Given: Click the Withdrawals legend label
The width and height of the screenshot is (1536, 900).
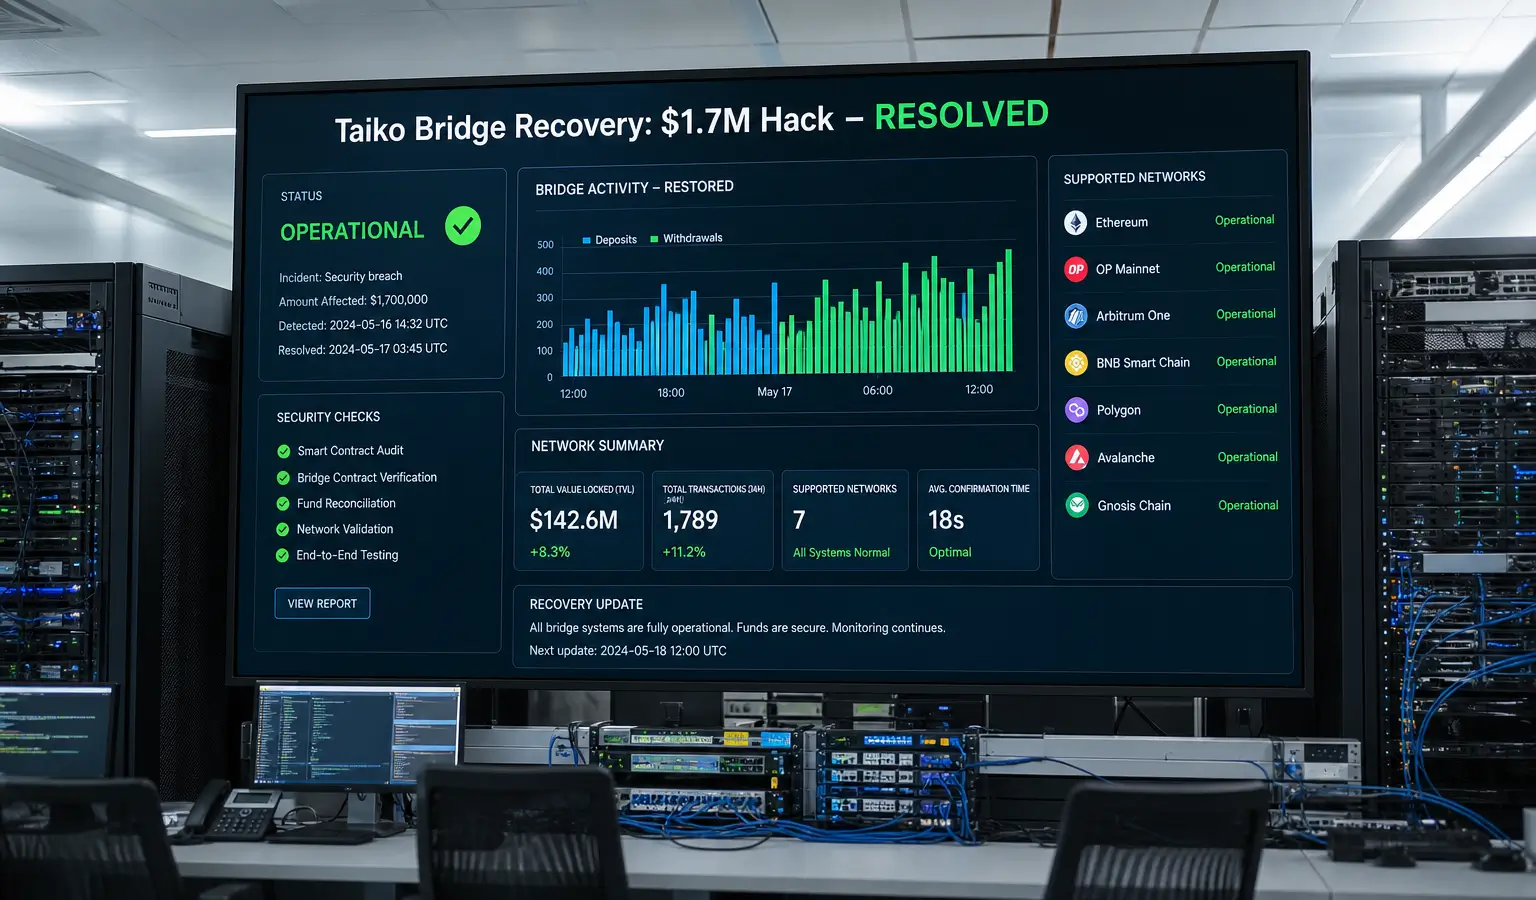Looking at the screenshot, I should 693,238.
